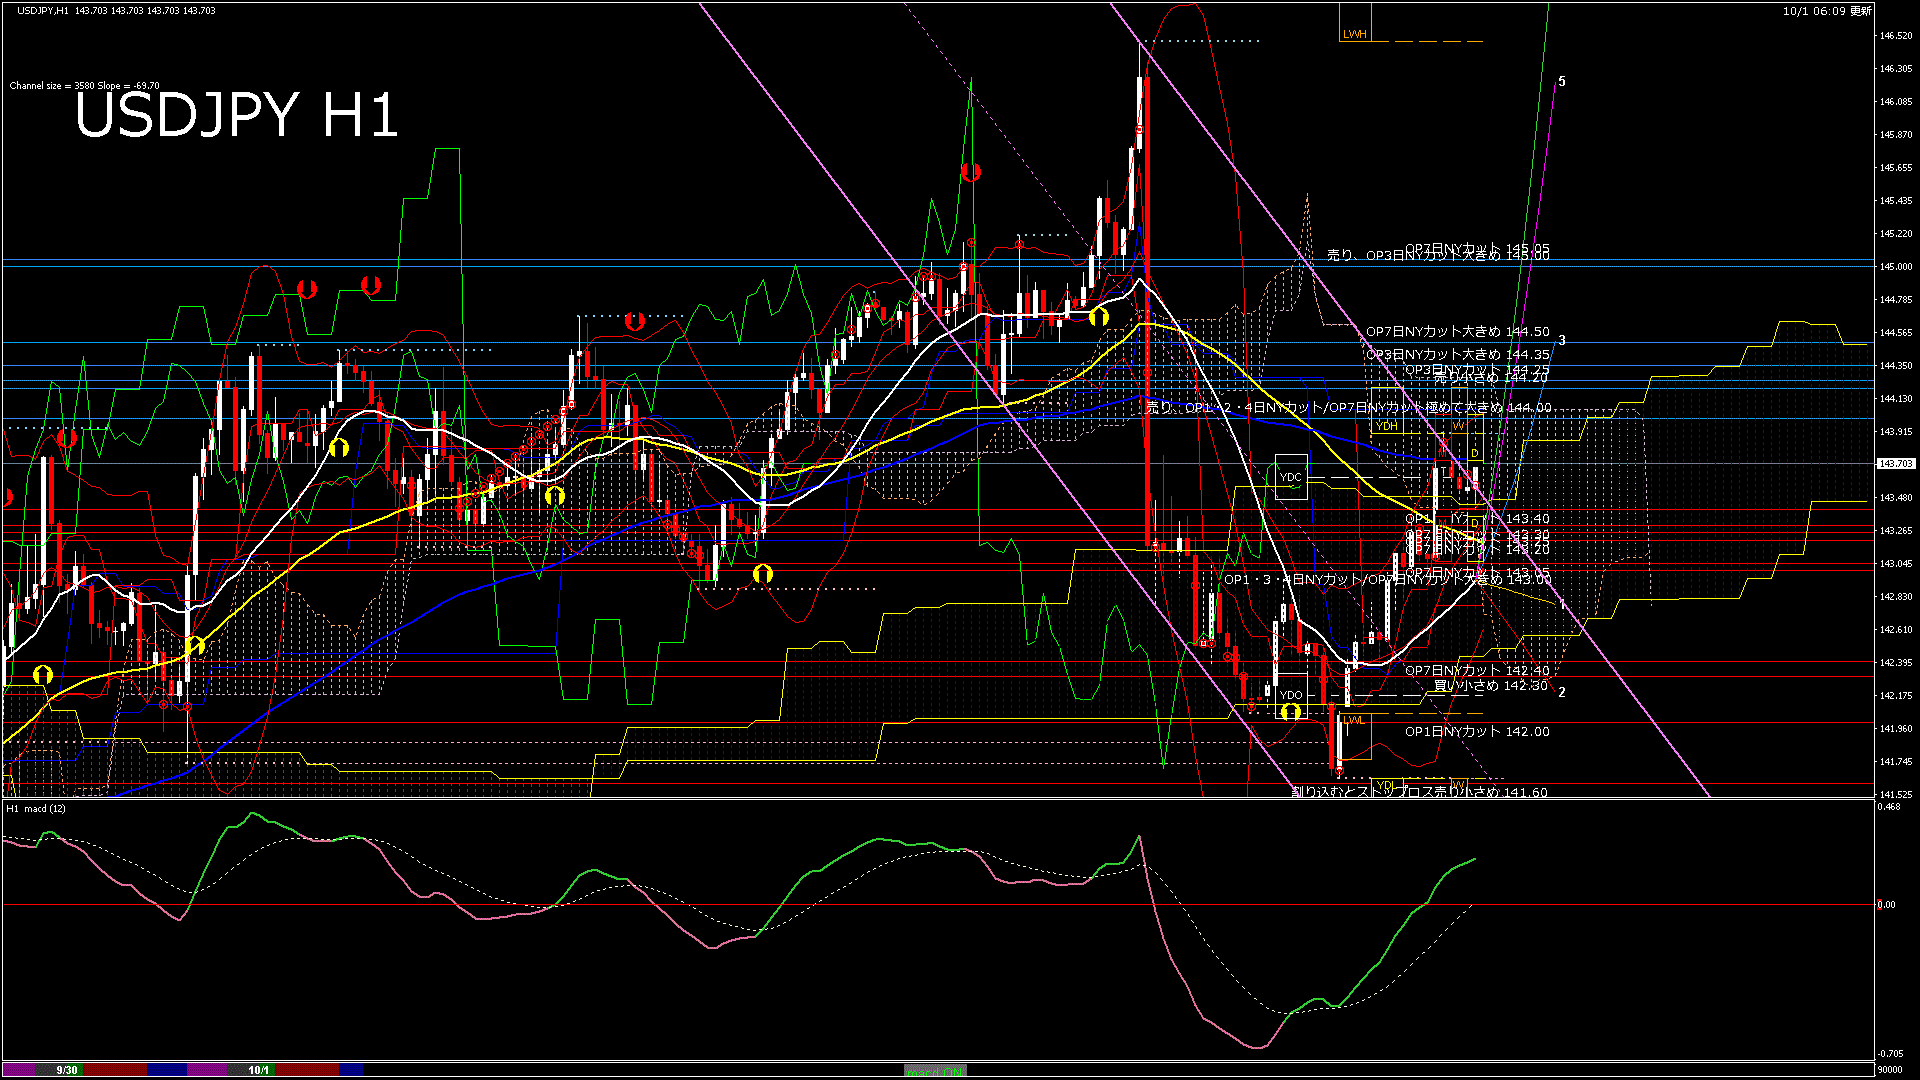Click the yellow YDH yesterday-high label

coord(1386,426)
